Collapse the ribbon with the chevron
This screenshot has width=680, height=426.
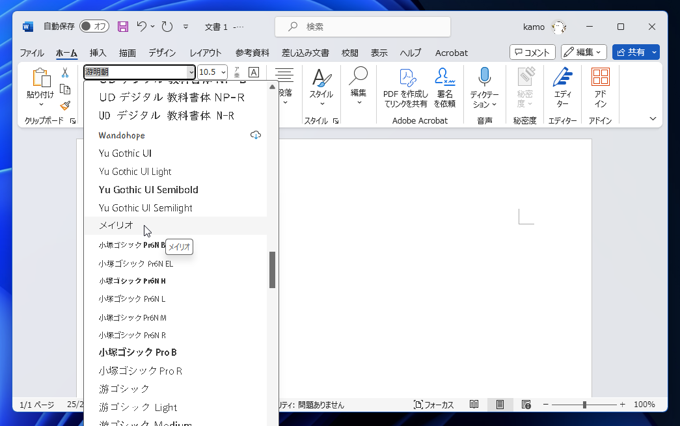(653, 119)
